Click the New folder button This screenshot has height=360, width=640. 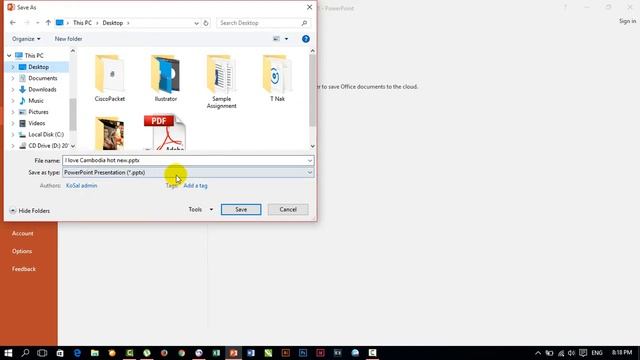point(69,39)
